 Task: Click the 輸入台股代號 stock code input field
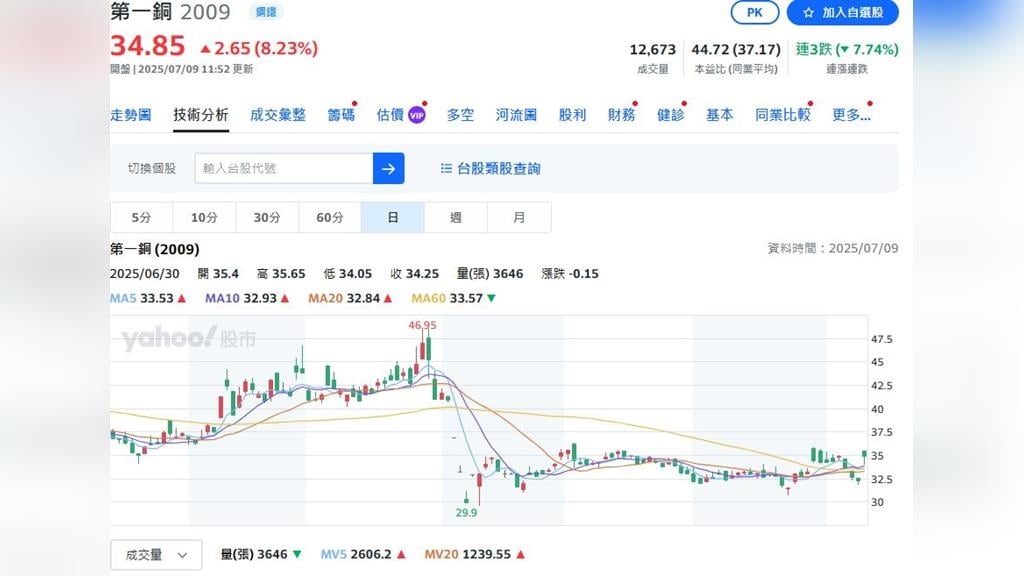284,168
